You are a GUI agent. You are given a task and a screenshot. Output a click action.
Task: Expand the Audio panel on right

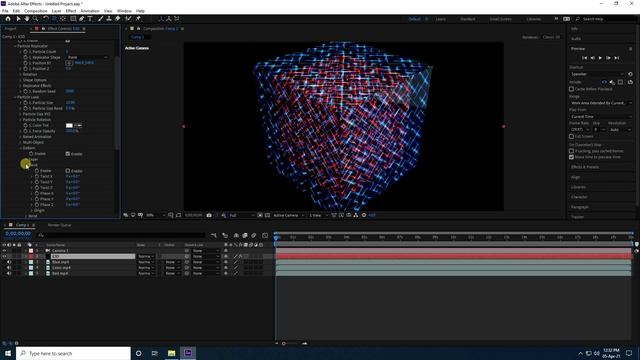[576, 38]
